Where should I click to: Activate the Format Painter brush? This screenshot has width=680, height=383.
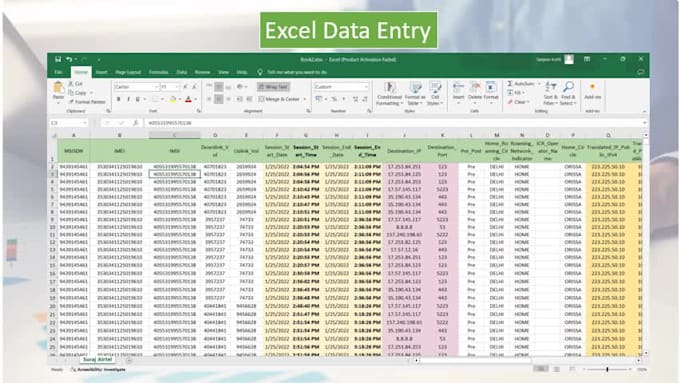[x=71, y=101]
